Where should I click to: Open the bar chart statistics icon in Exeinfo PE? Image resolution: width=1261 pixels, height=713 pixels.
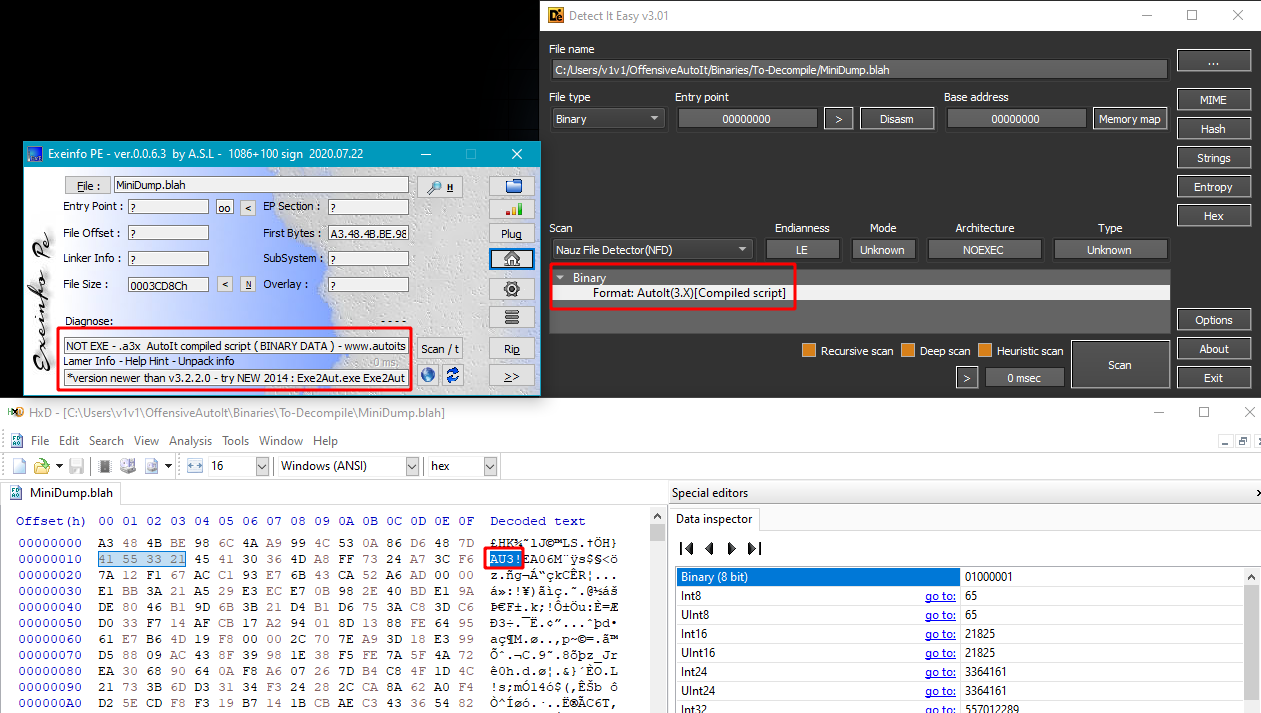coord(512,210)
